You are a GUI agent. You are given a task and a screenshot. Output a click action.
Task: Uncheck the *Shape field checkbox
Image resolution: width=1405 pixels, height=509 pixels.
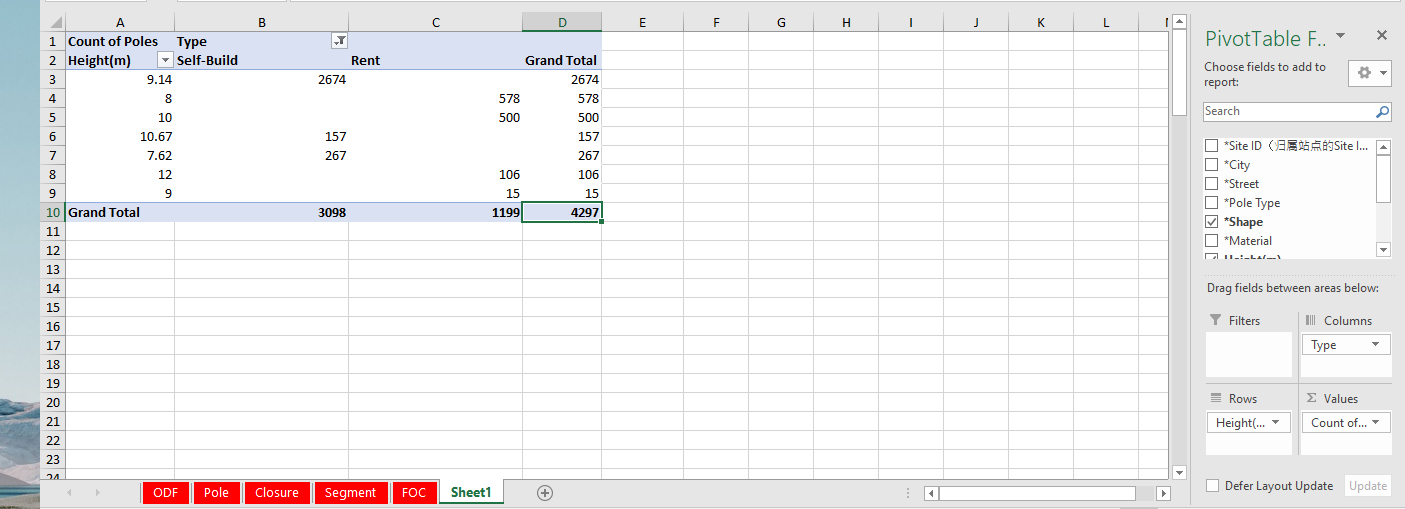(1212, 222)
